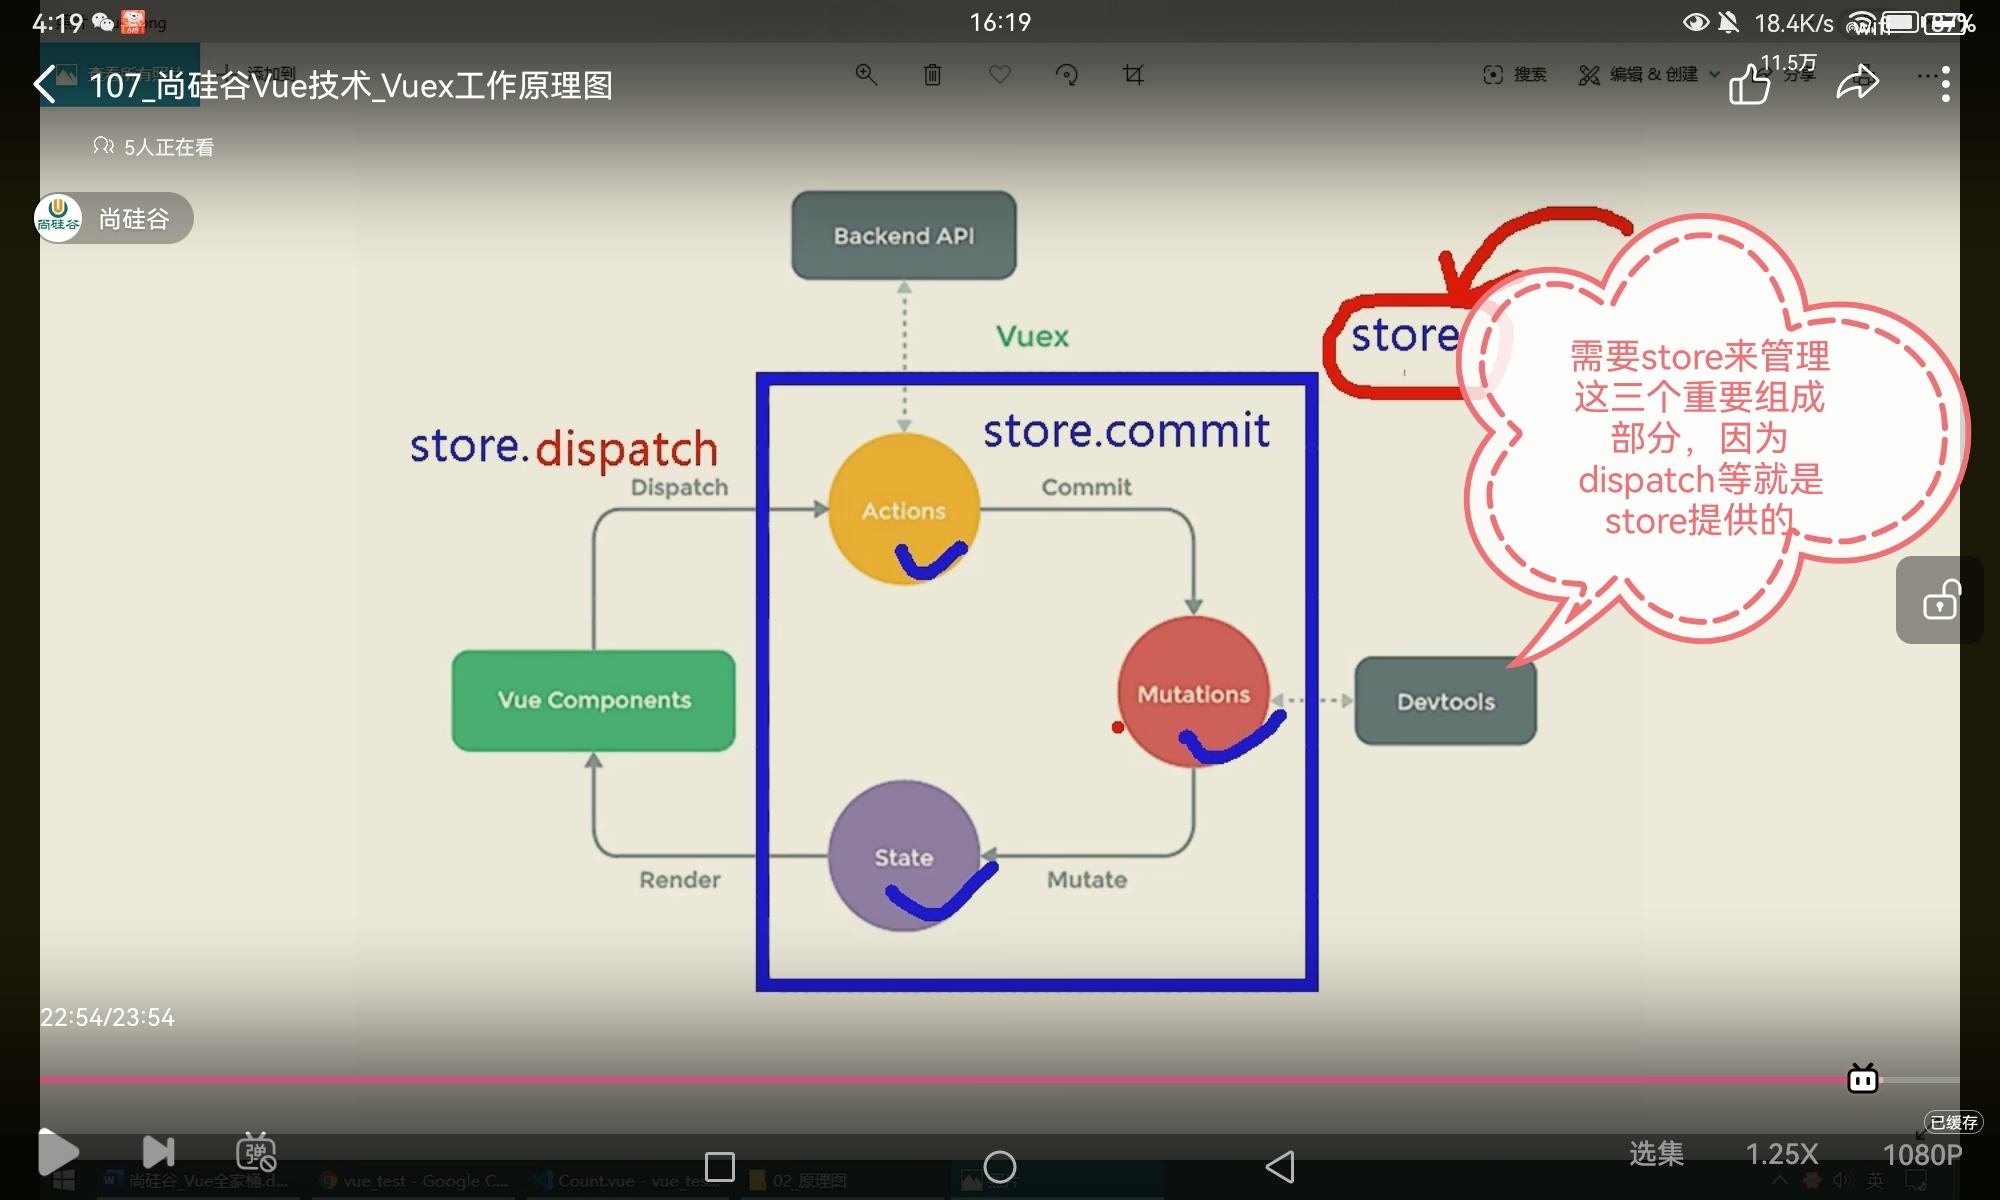The height and width of the screenshot is (1200, 2000).
Task: Tap the share arrow icon
Action: coord(1857,83)
